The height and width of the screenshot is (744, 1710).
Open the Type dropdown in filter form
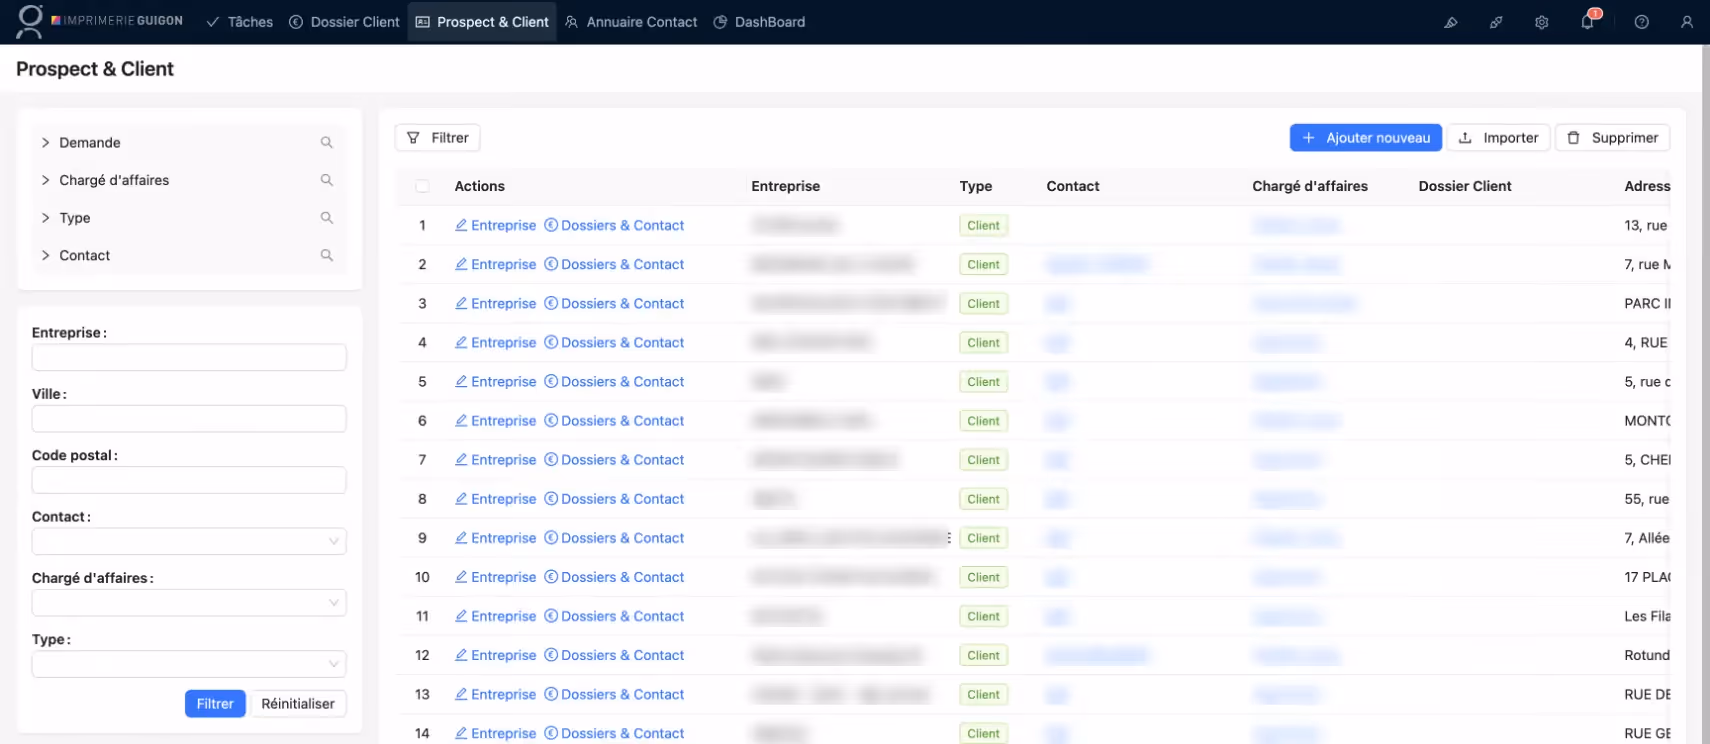click(189, 664)
